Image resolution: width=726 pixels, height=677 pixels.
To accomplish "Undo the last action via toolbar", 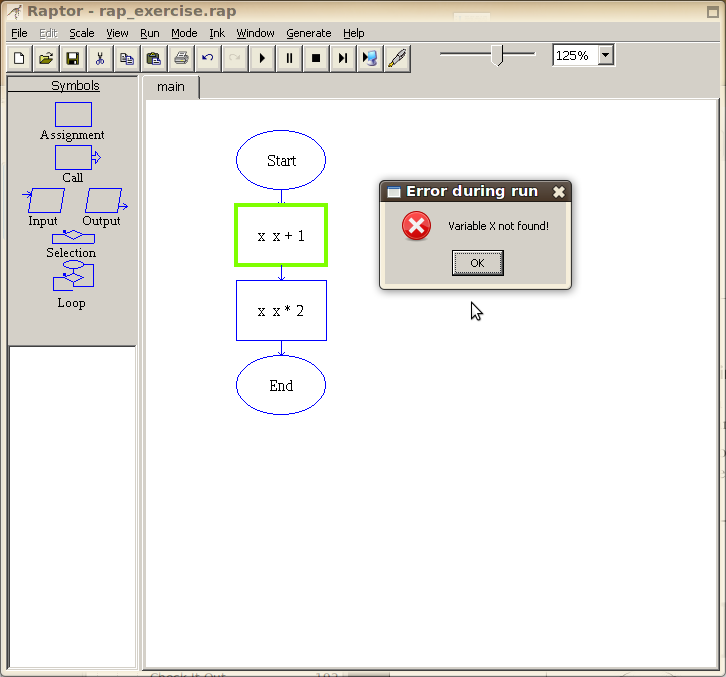I will (x=207, y=58).
